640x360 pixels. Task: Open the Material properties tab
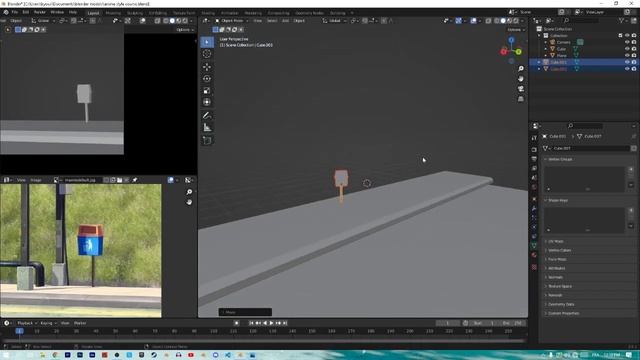[534, 255]
